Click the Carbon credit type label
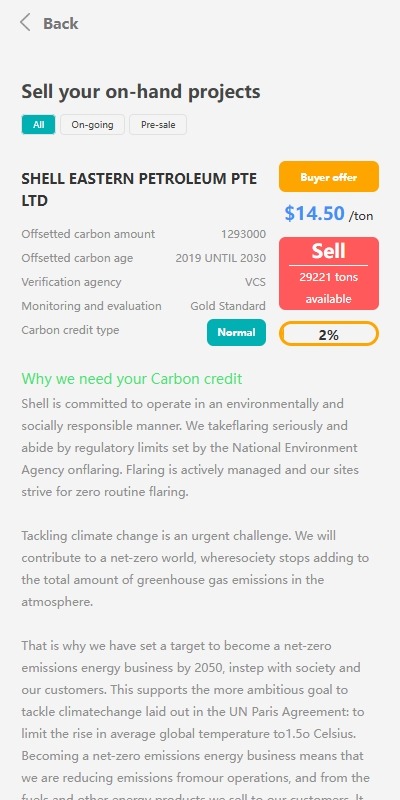Viewport: 400px width, 800px height. point(70,330)
